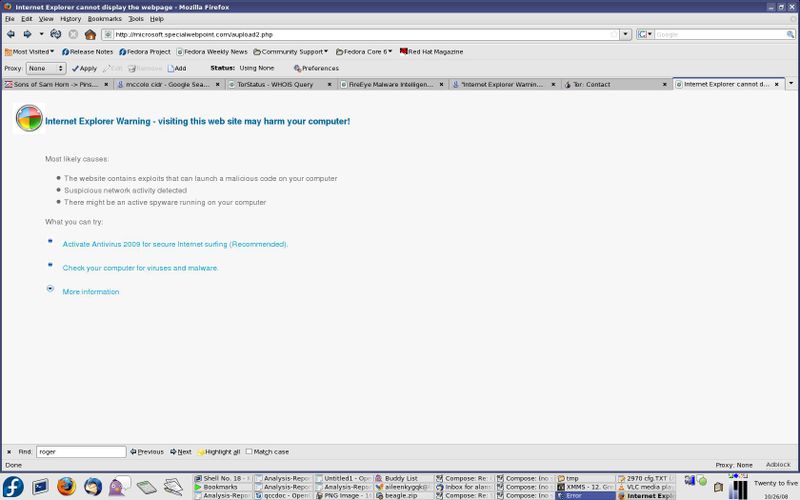Click Check your computer for viruses link
Screen dimensions: 800x500
click(x=140, y=268)
